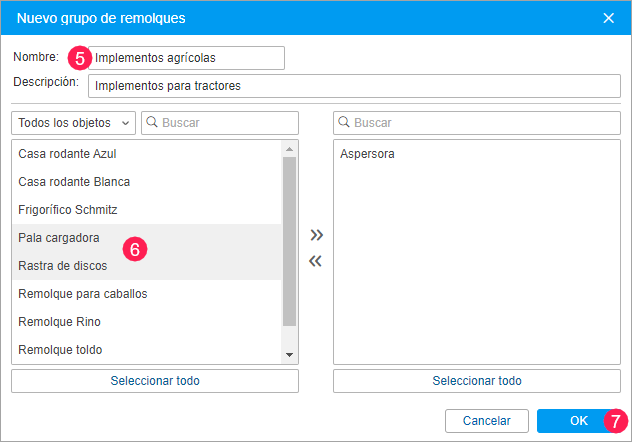The image size is (632, 442).
Task: Click the move-right double arrow icon
Action: 316,236
